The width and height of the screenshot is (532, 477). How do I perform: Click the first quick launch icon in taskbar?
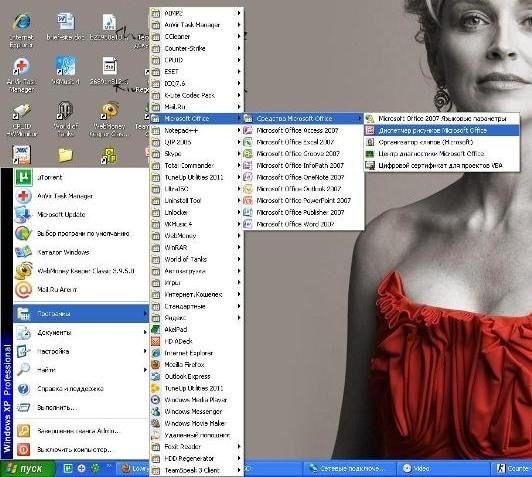click(68, 469)
